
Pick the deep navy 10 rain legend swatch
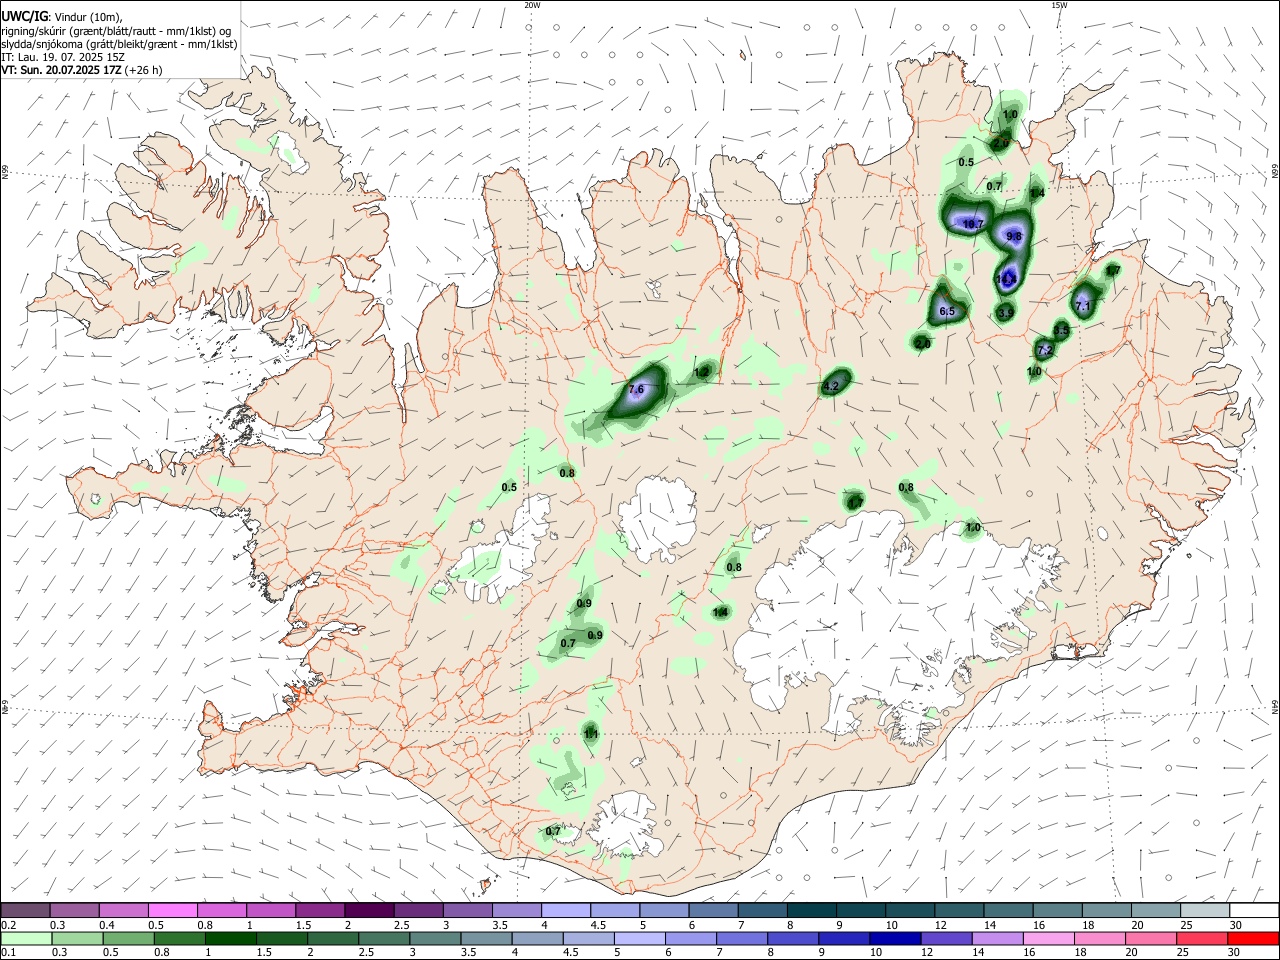[x=894, y=939]
